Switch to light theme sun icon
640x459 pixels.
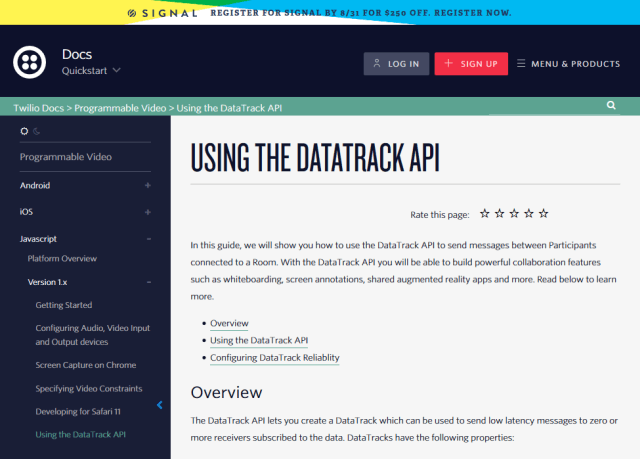pos(24,131)
